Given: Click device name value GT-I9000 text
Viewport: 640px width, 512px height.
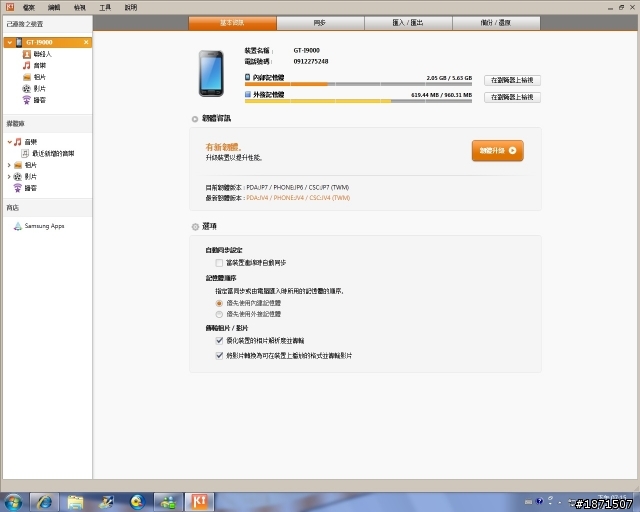Looking at the screenshot, I should 307,50.
